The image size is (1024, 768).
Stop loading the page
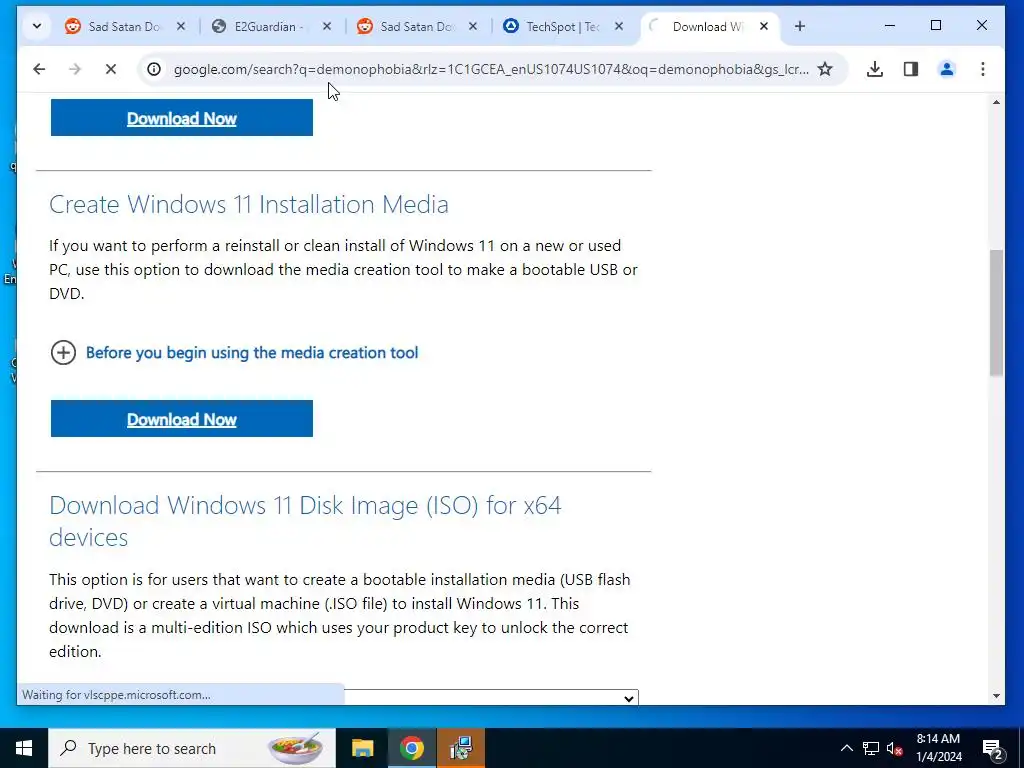point(111,69)
